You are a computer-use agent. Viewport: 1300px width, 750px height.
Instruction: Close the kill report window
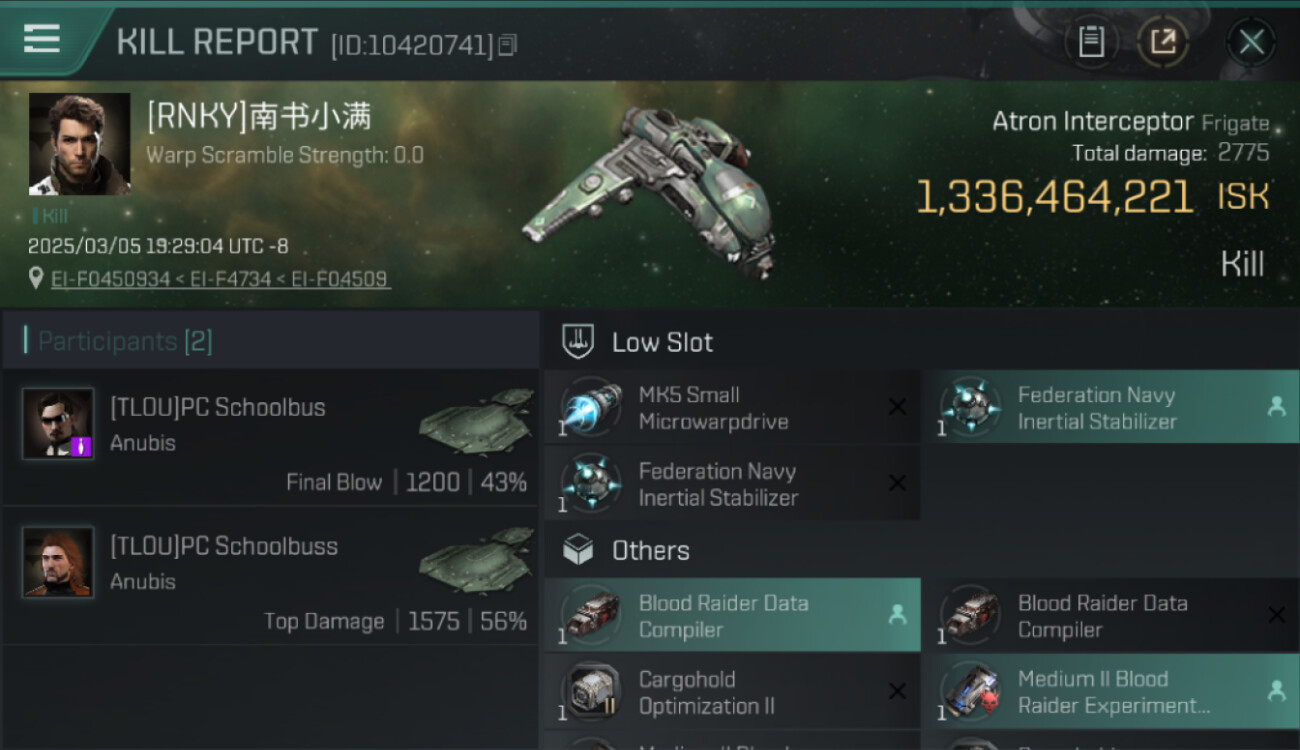1251,42
